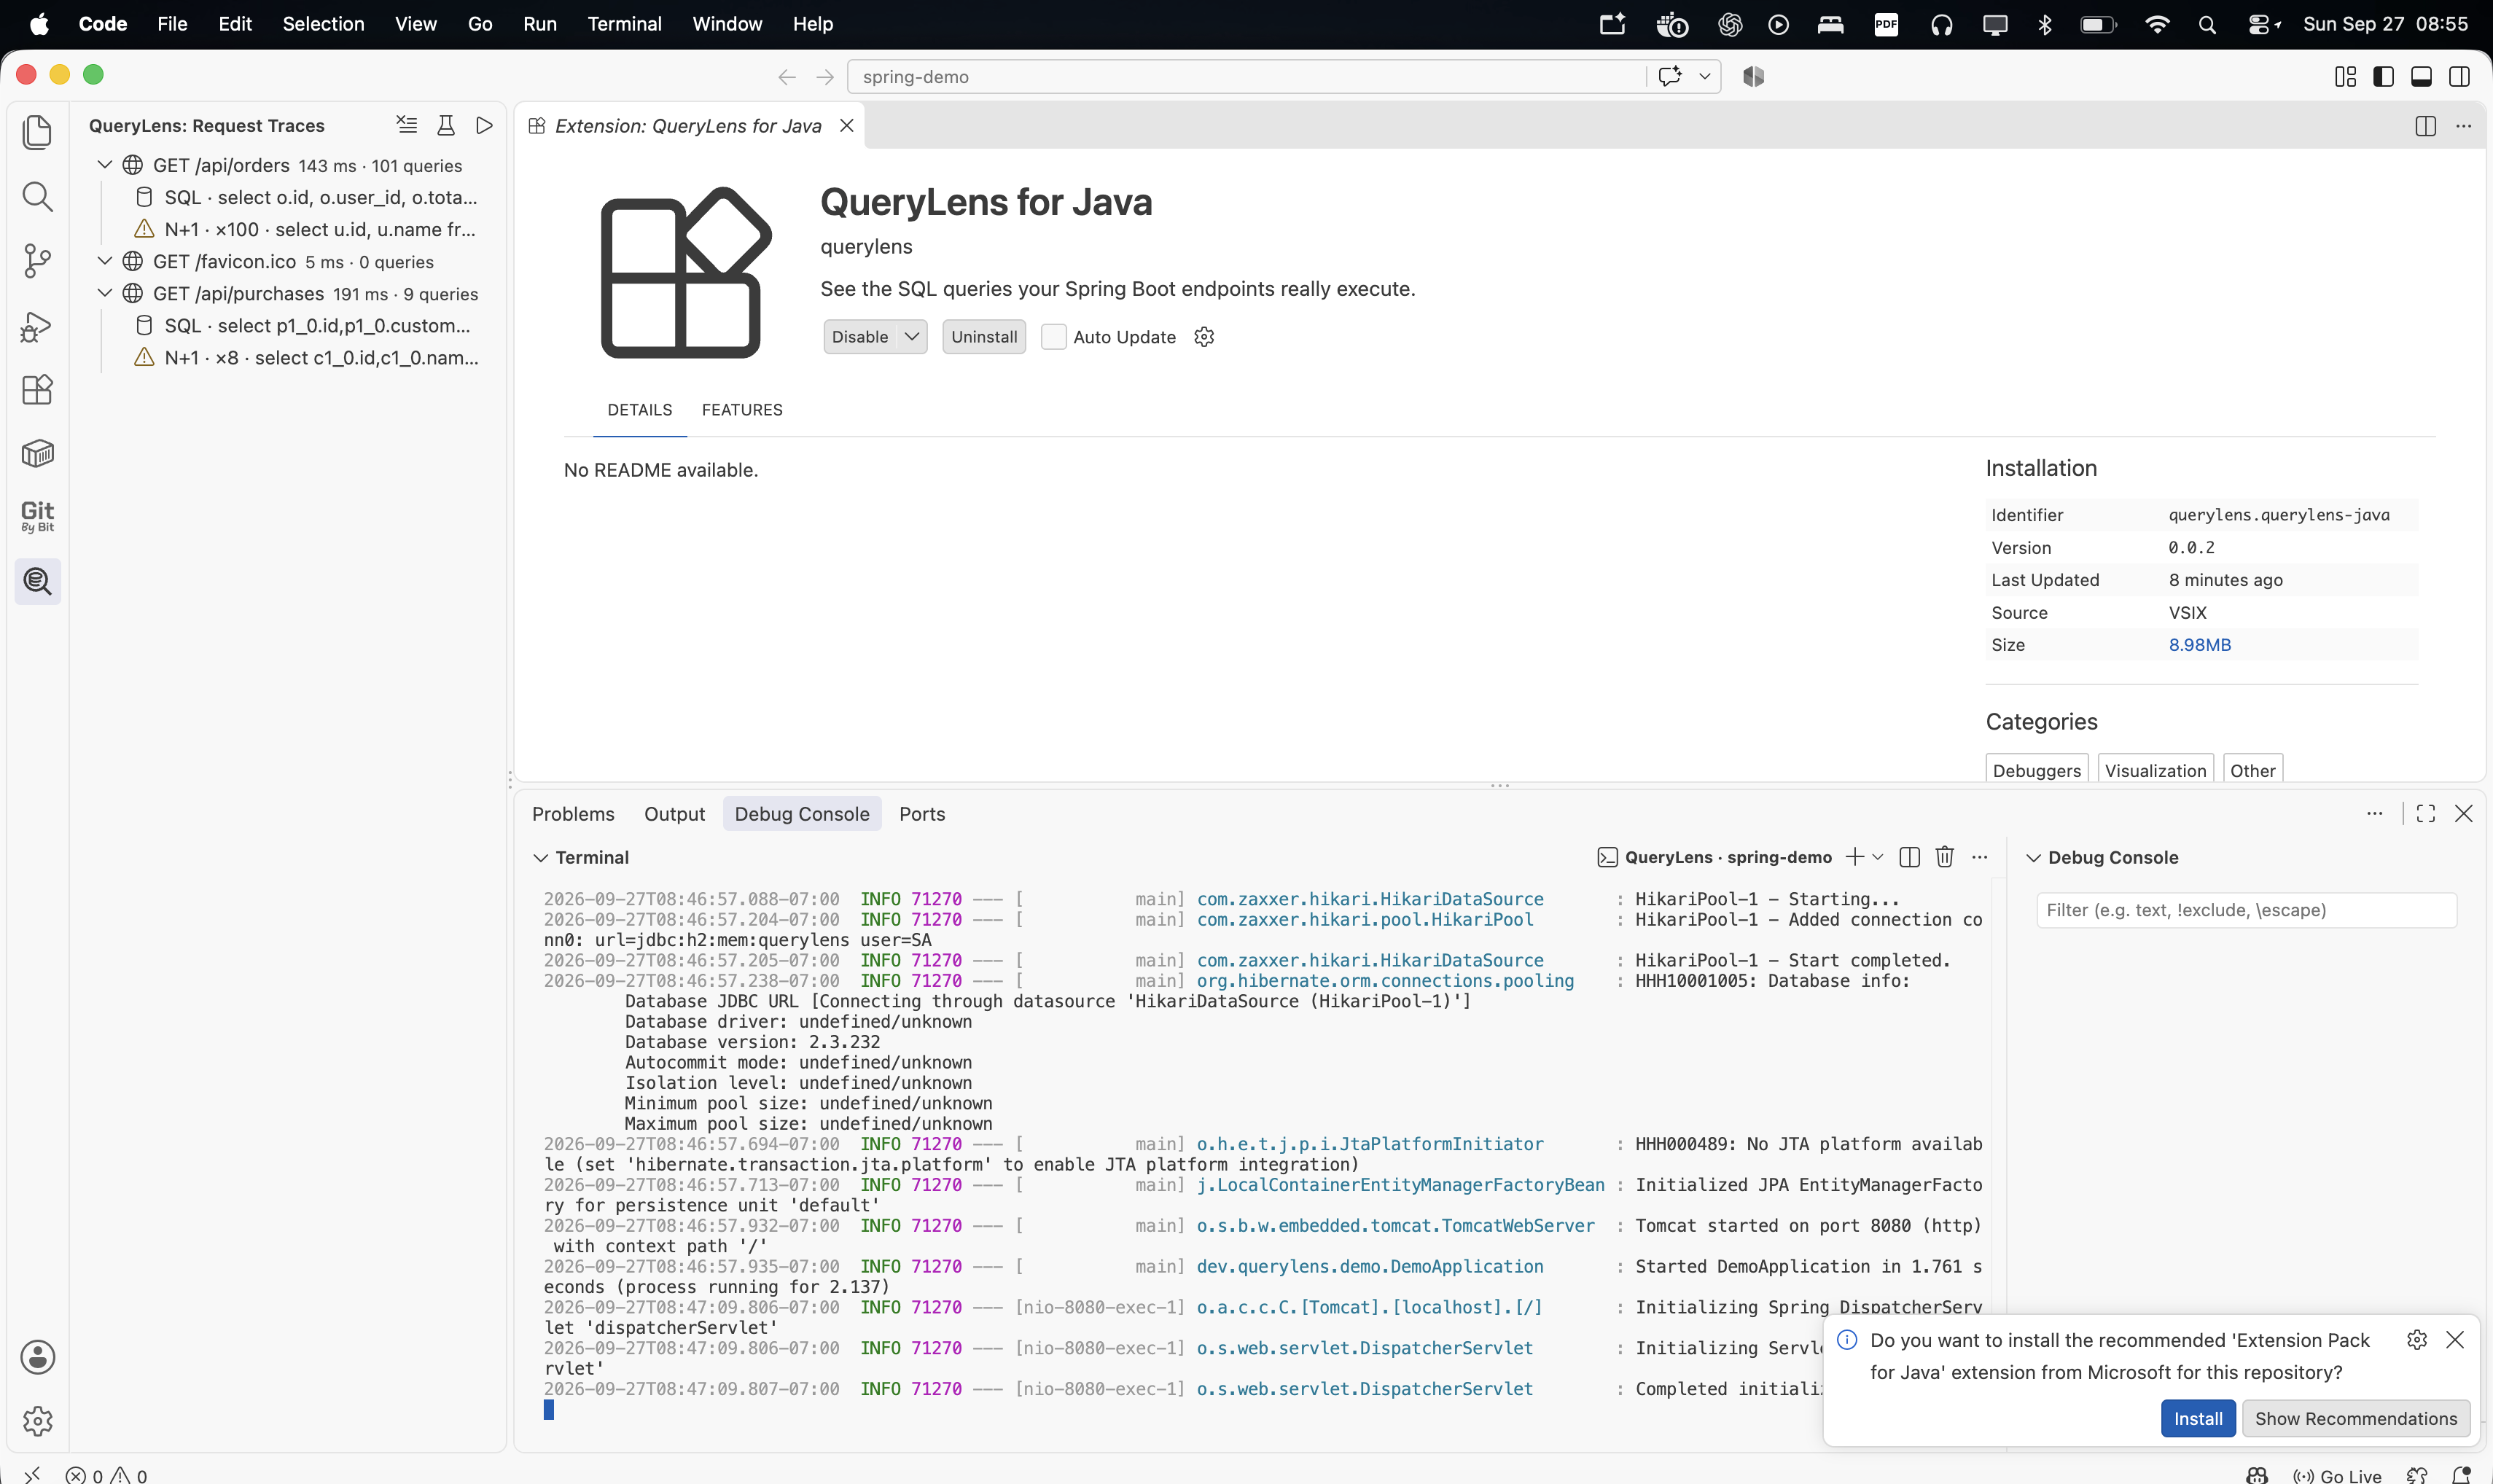The width and height of the screenshot is (2493, 1484).
Task: Split the extension editor to the right
Action: pos(2425,126)
